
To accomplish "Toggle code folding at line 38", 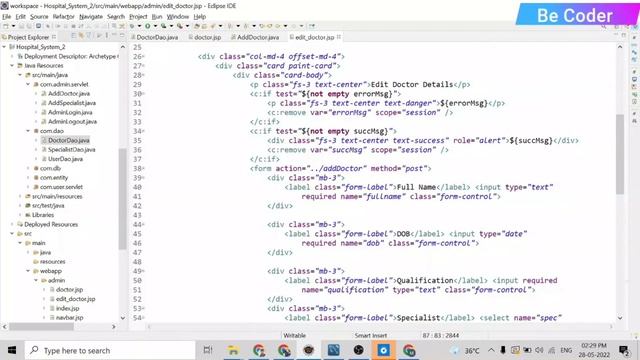I will (x=144, y=169).
